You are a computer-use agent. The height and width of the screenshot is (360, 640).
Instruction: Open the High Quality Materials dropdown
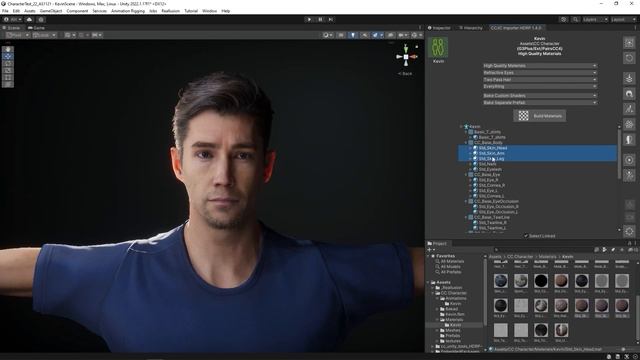pyautogui.click(x=540, y=66)
